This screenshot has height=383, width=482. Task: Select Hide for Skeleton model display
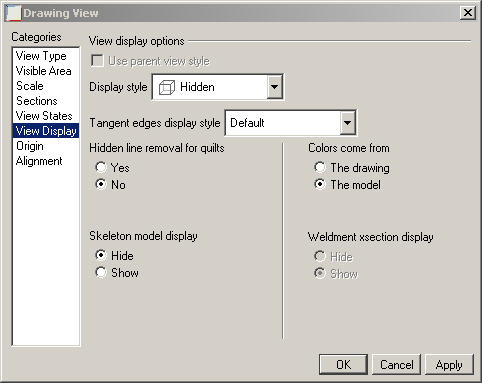coord(101,255)
